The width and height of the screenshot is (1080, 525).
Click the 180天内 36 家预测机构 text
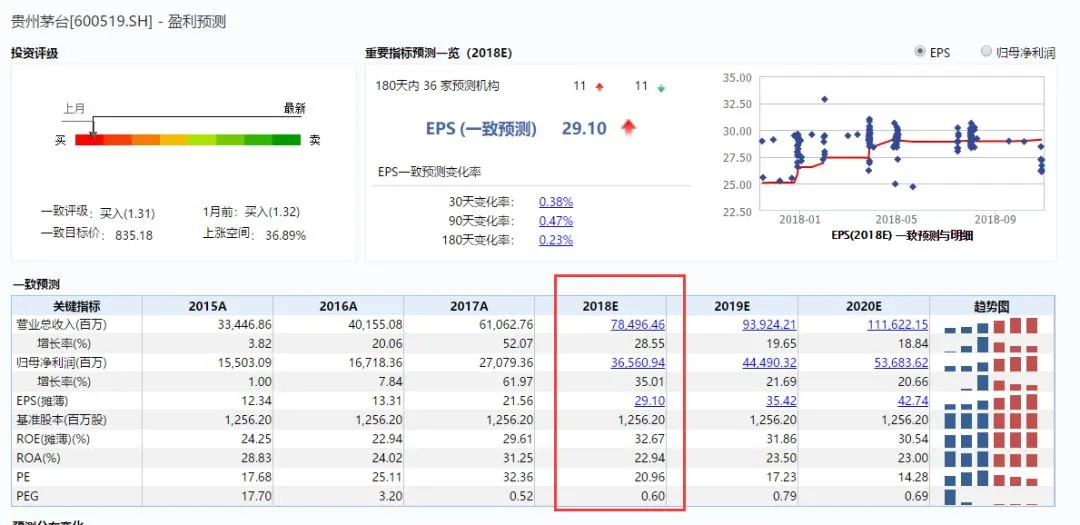tap(437, 86)
